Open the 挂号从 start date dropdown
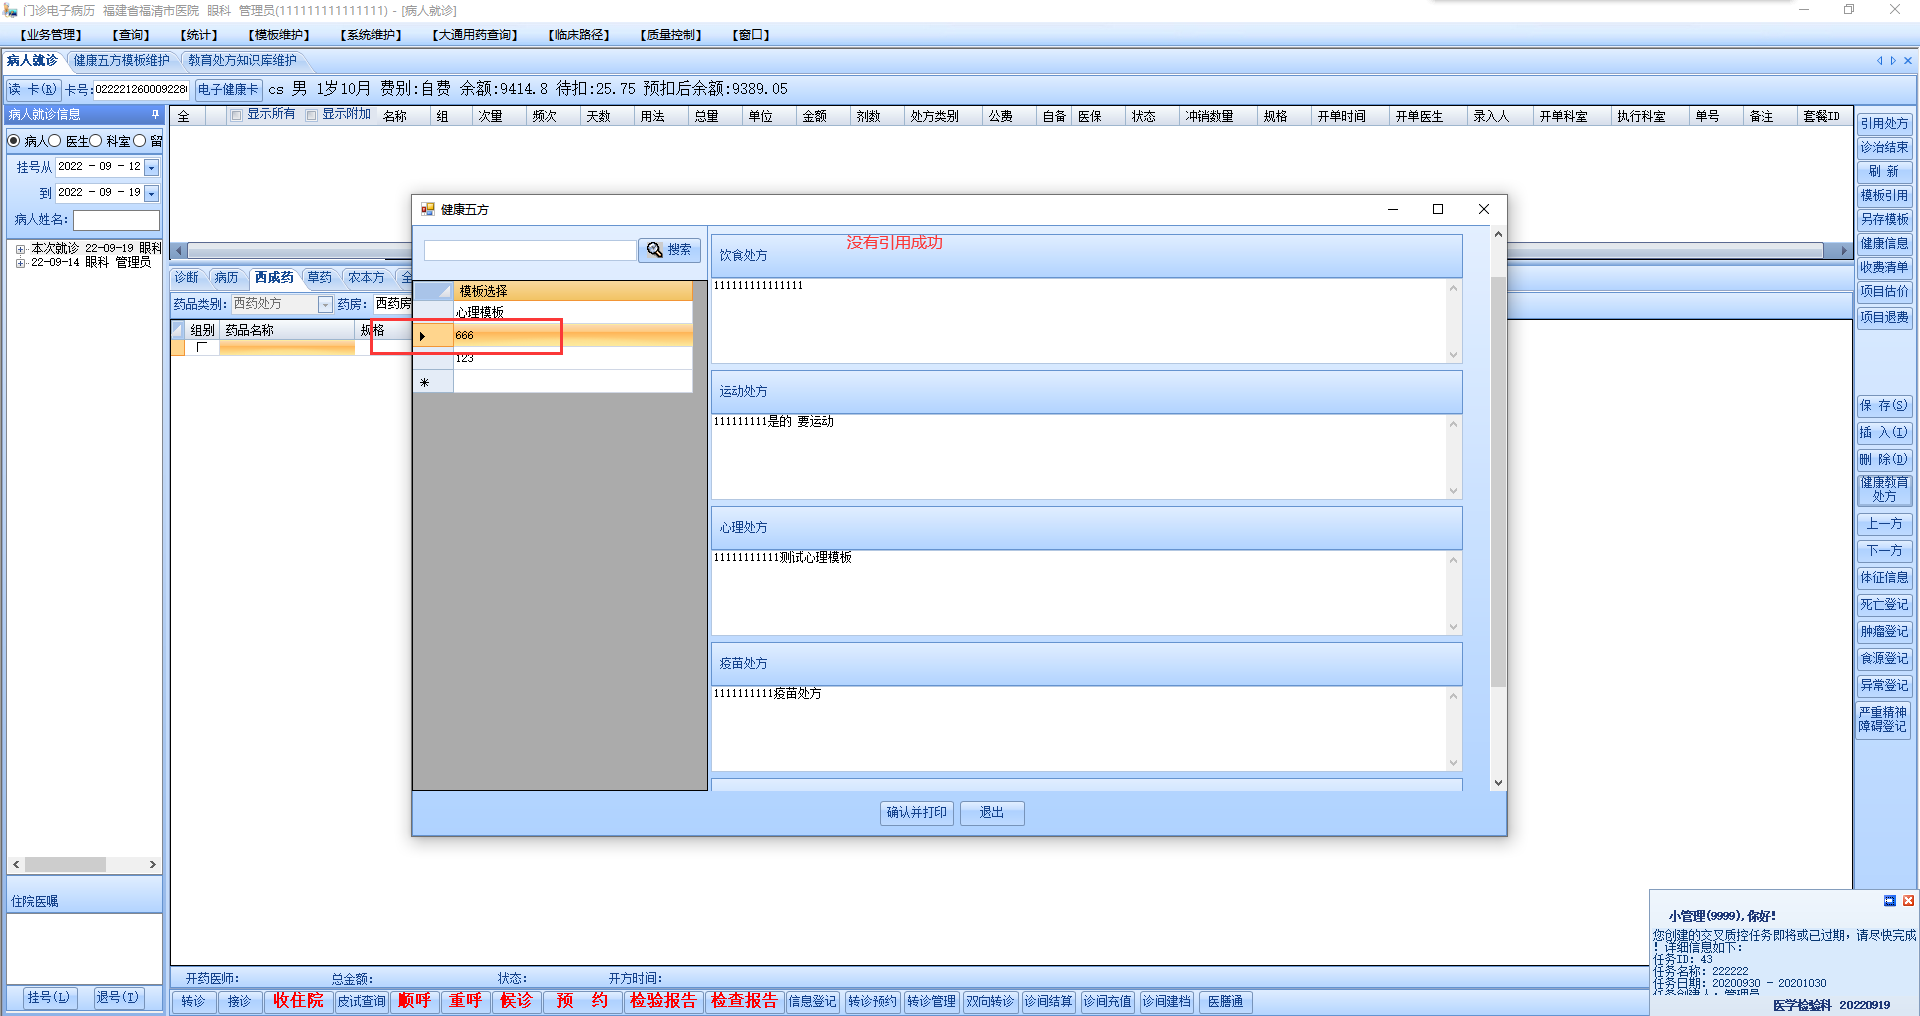Viewport: 1920px width, 1016px height. click(152, 167)
